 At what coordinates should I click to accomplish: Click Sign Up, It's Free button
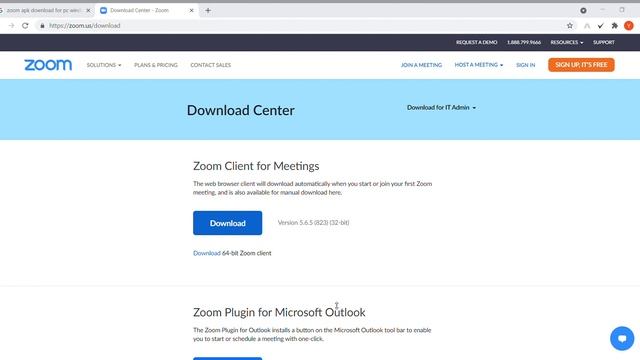click(x=581, y=65)
